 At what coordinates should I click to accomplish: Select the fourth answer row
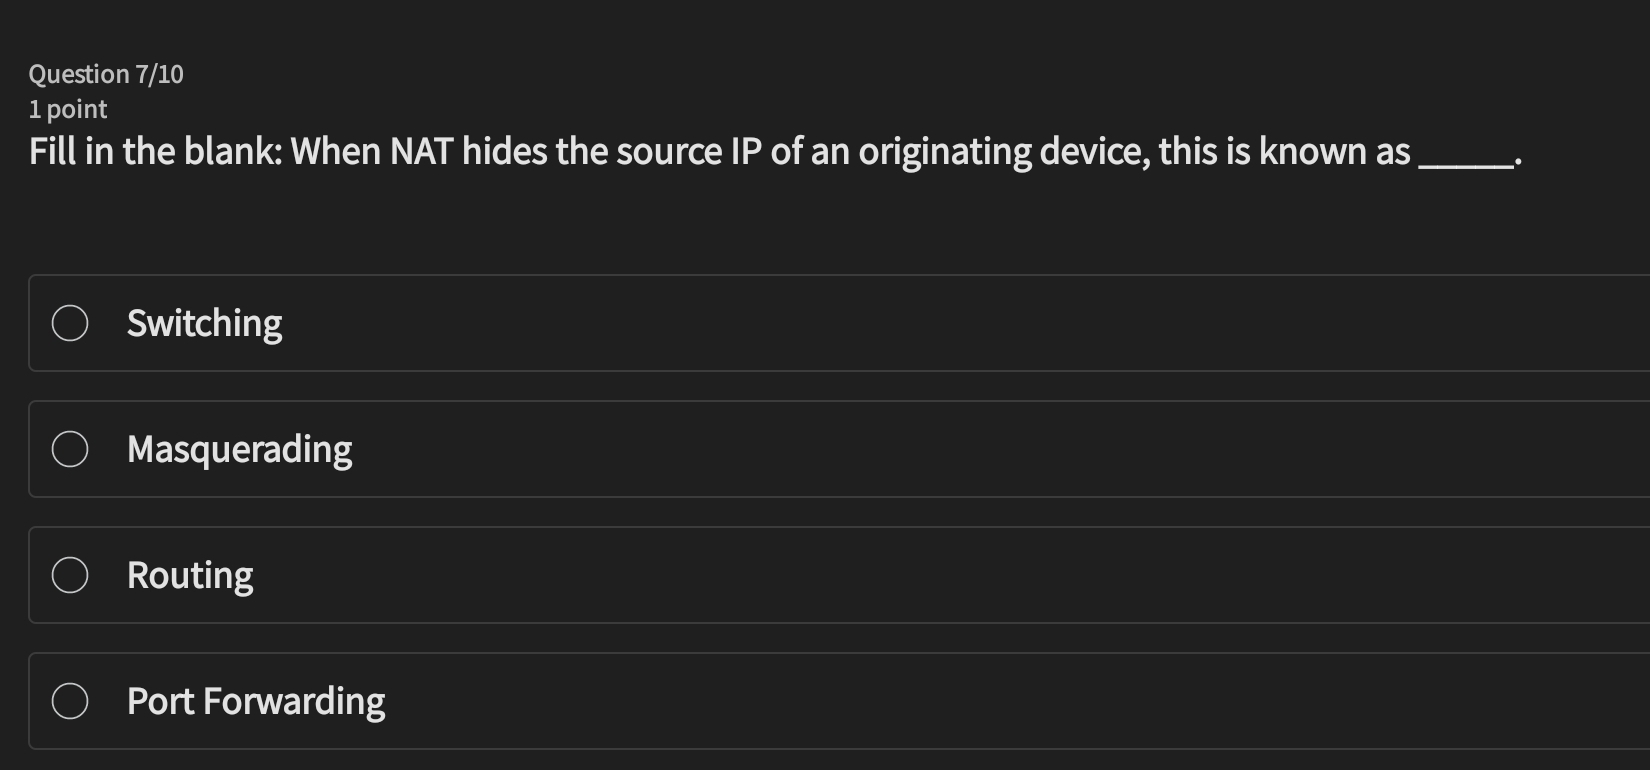point(800,701)
